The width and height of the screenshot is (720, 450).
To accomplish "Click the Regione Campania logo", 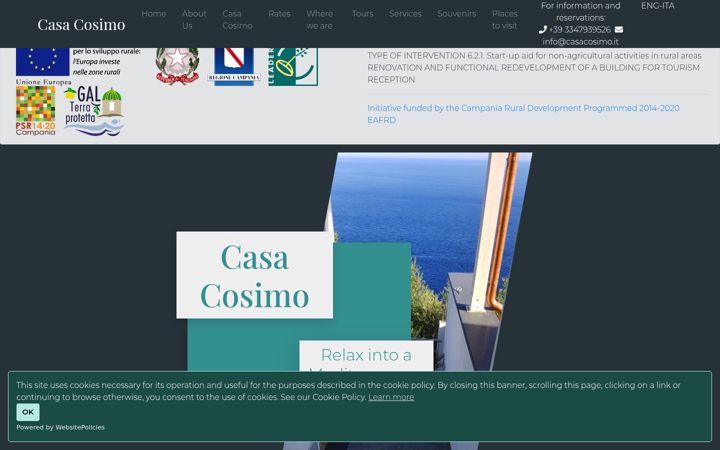I will tap(234, 66).
